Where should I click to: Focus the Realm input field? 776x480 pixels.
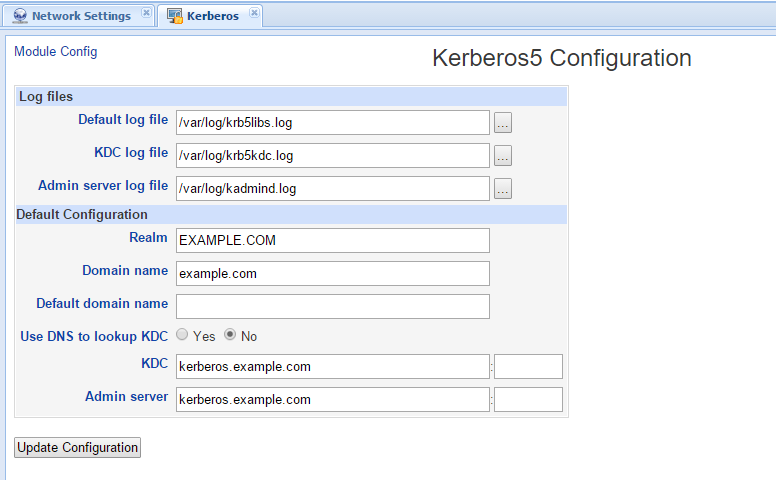tap(333, 240)
